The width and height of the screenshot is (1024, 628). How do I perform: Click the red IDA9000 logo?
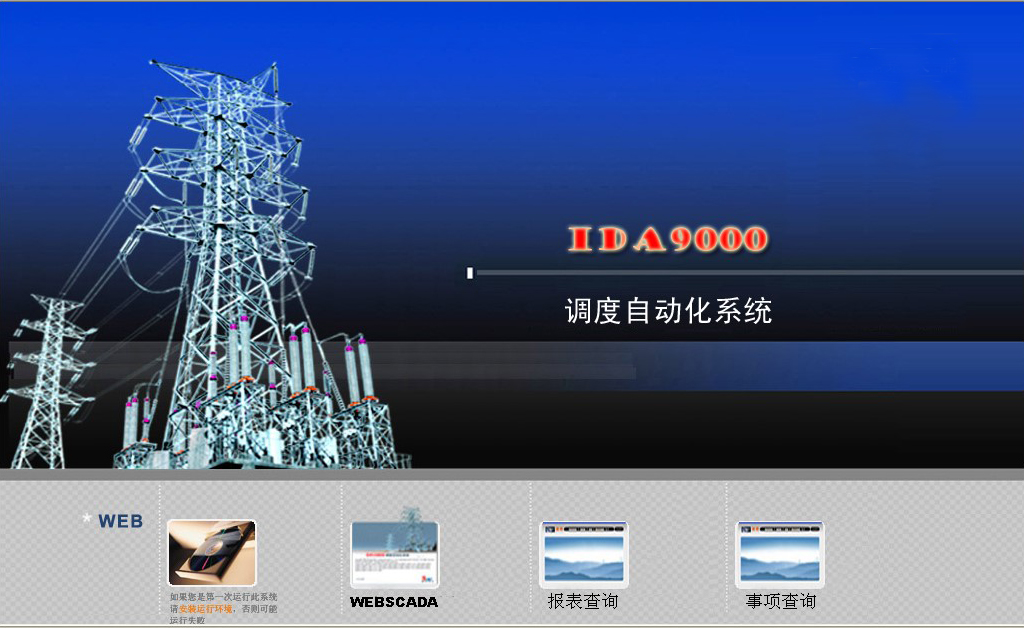(668, 240)
